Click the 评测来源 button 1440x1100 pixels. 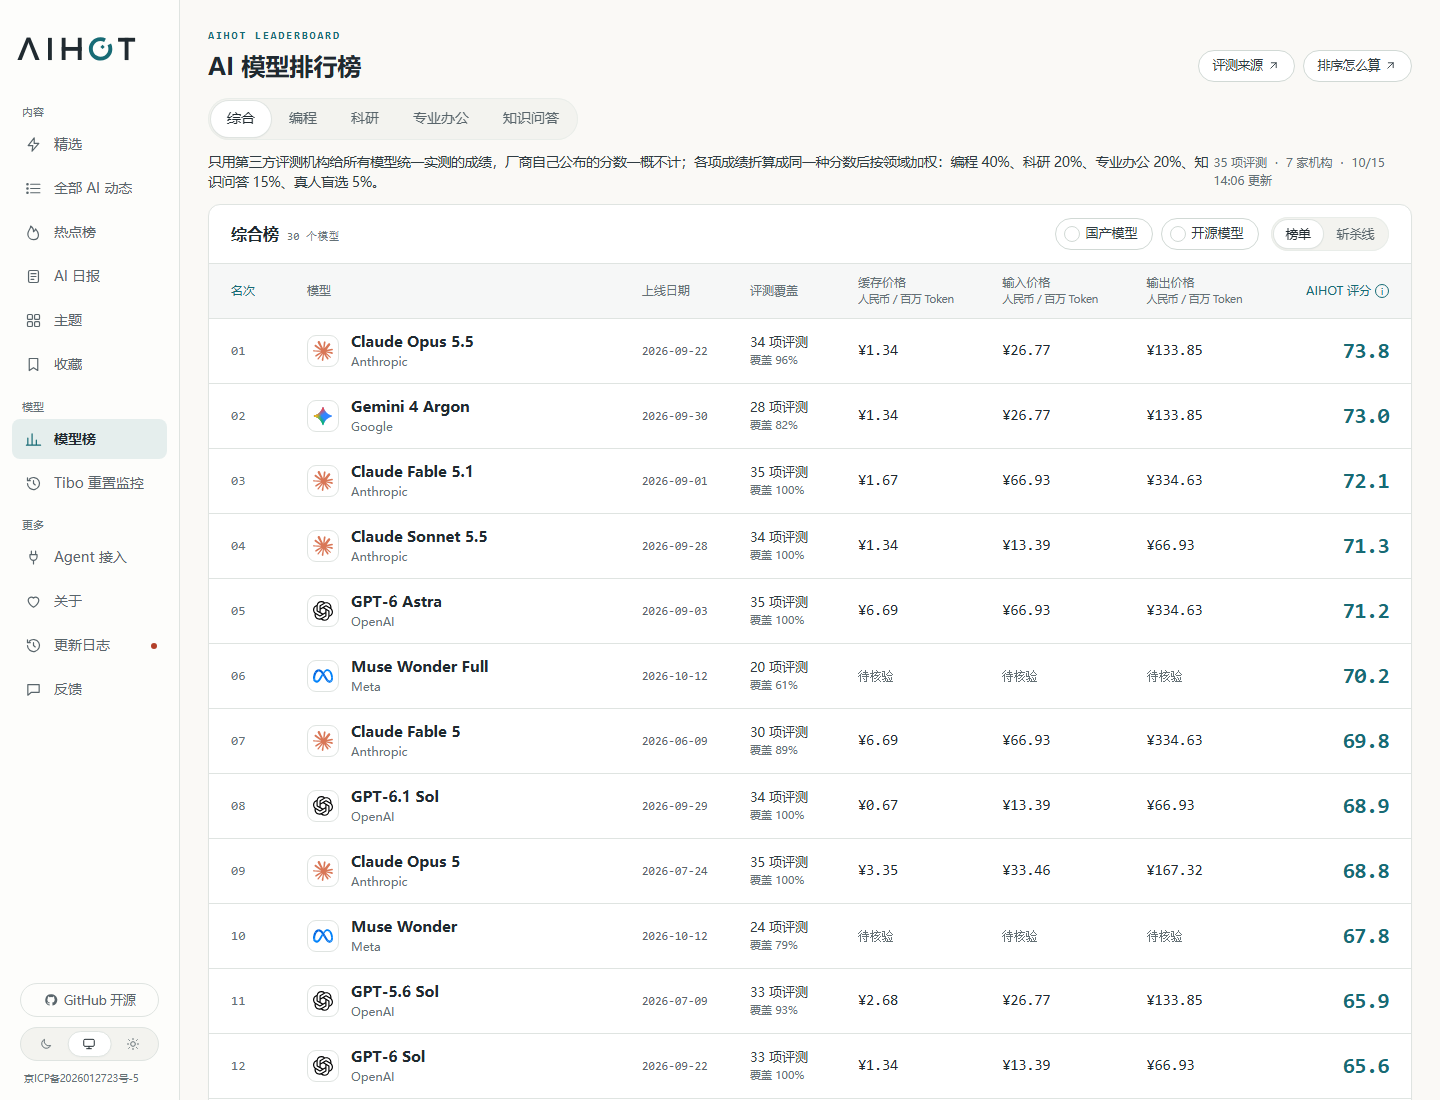(x=1246, y=66)
